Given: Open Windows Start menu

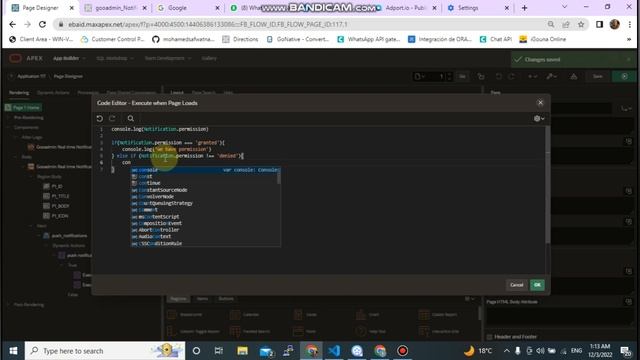Looking at the screenshot, I should [13, 351].
